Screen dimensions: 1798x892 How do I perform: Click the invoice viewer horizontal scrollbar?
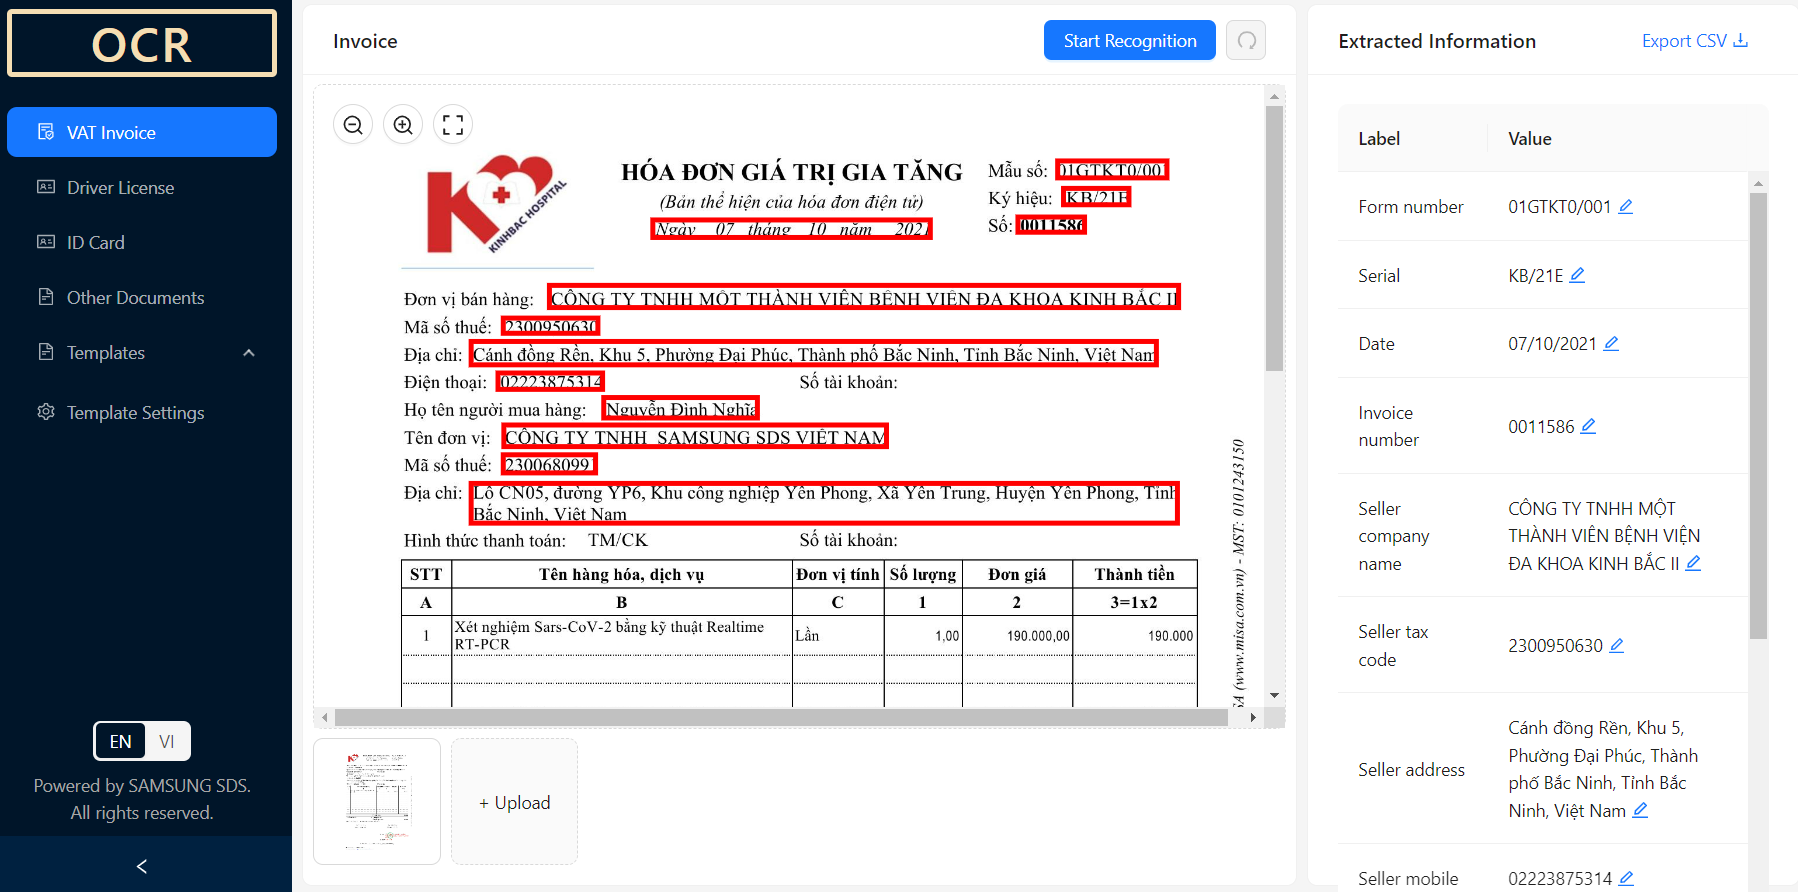(781, 717)
